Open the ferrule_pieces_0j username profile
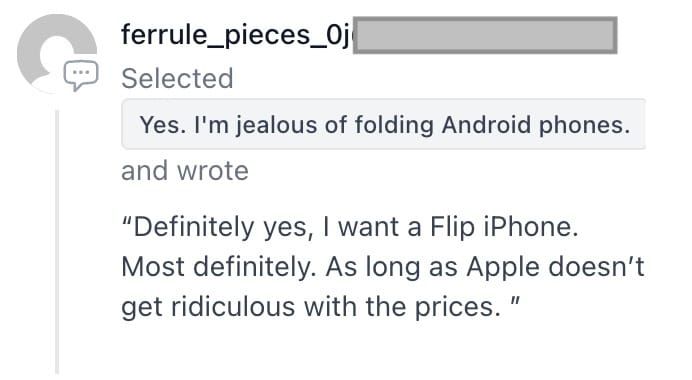This screenshot has width=692, height=380. 237,35
